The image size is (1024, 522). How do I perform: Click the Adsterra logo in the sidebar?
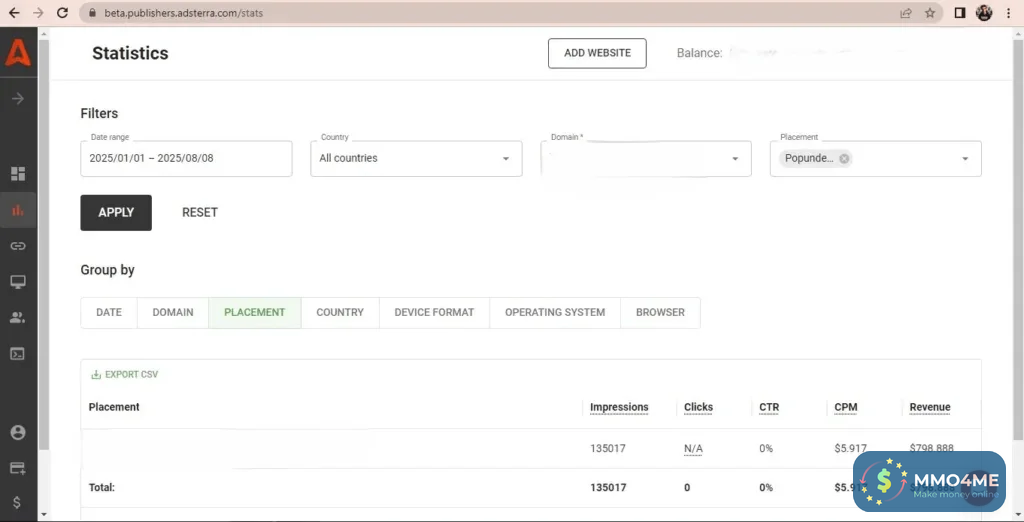pyautogui.click(x=18, y=52)
